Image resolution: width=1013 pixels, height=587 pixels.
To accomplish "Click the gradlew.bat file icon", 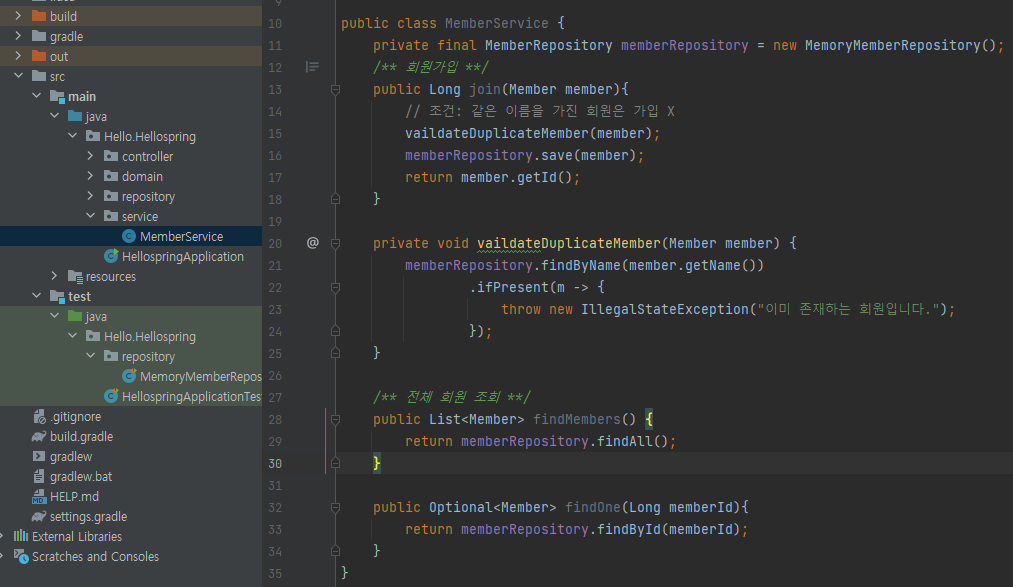I will tap(39, 477).
